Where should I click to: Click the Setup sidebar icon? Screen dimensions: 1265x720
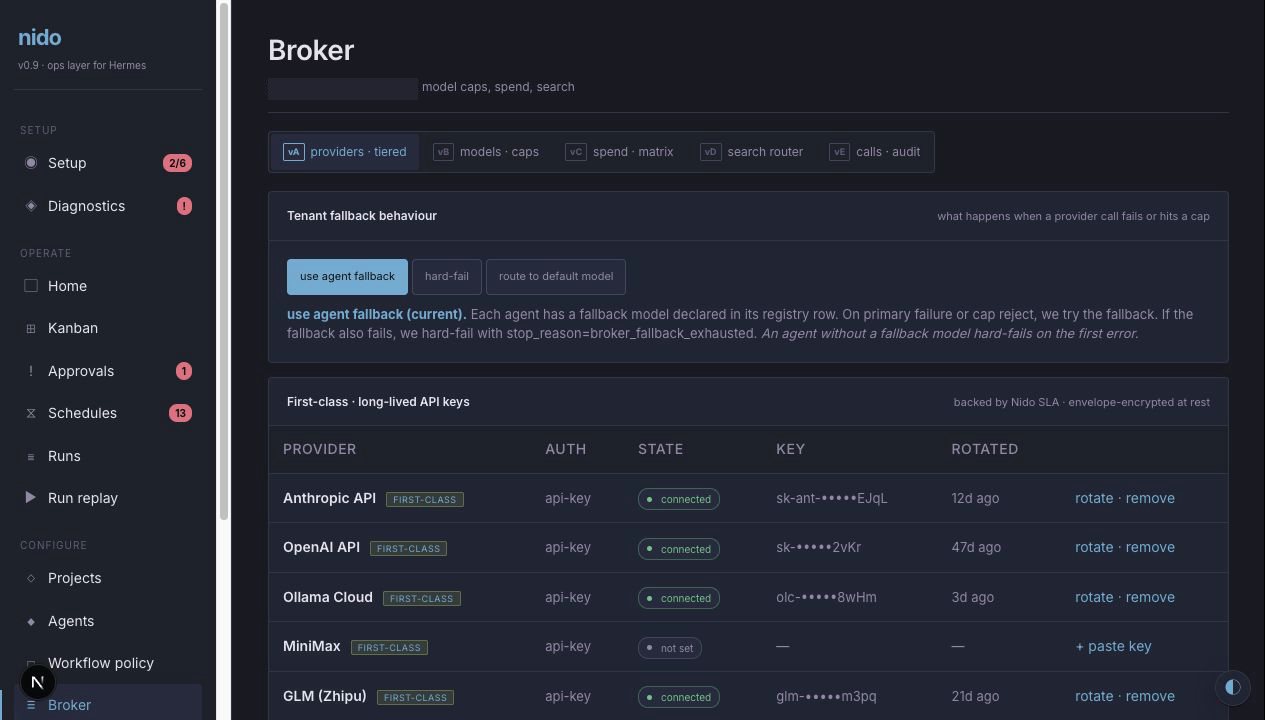click(31, 163)
